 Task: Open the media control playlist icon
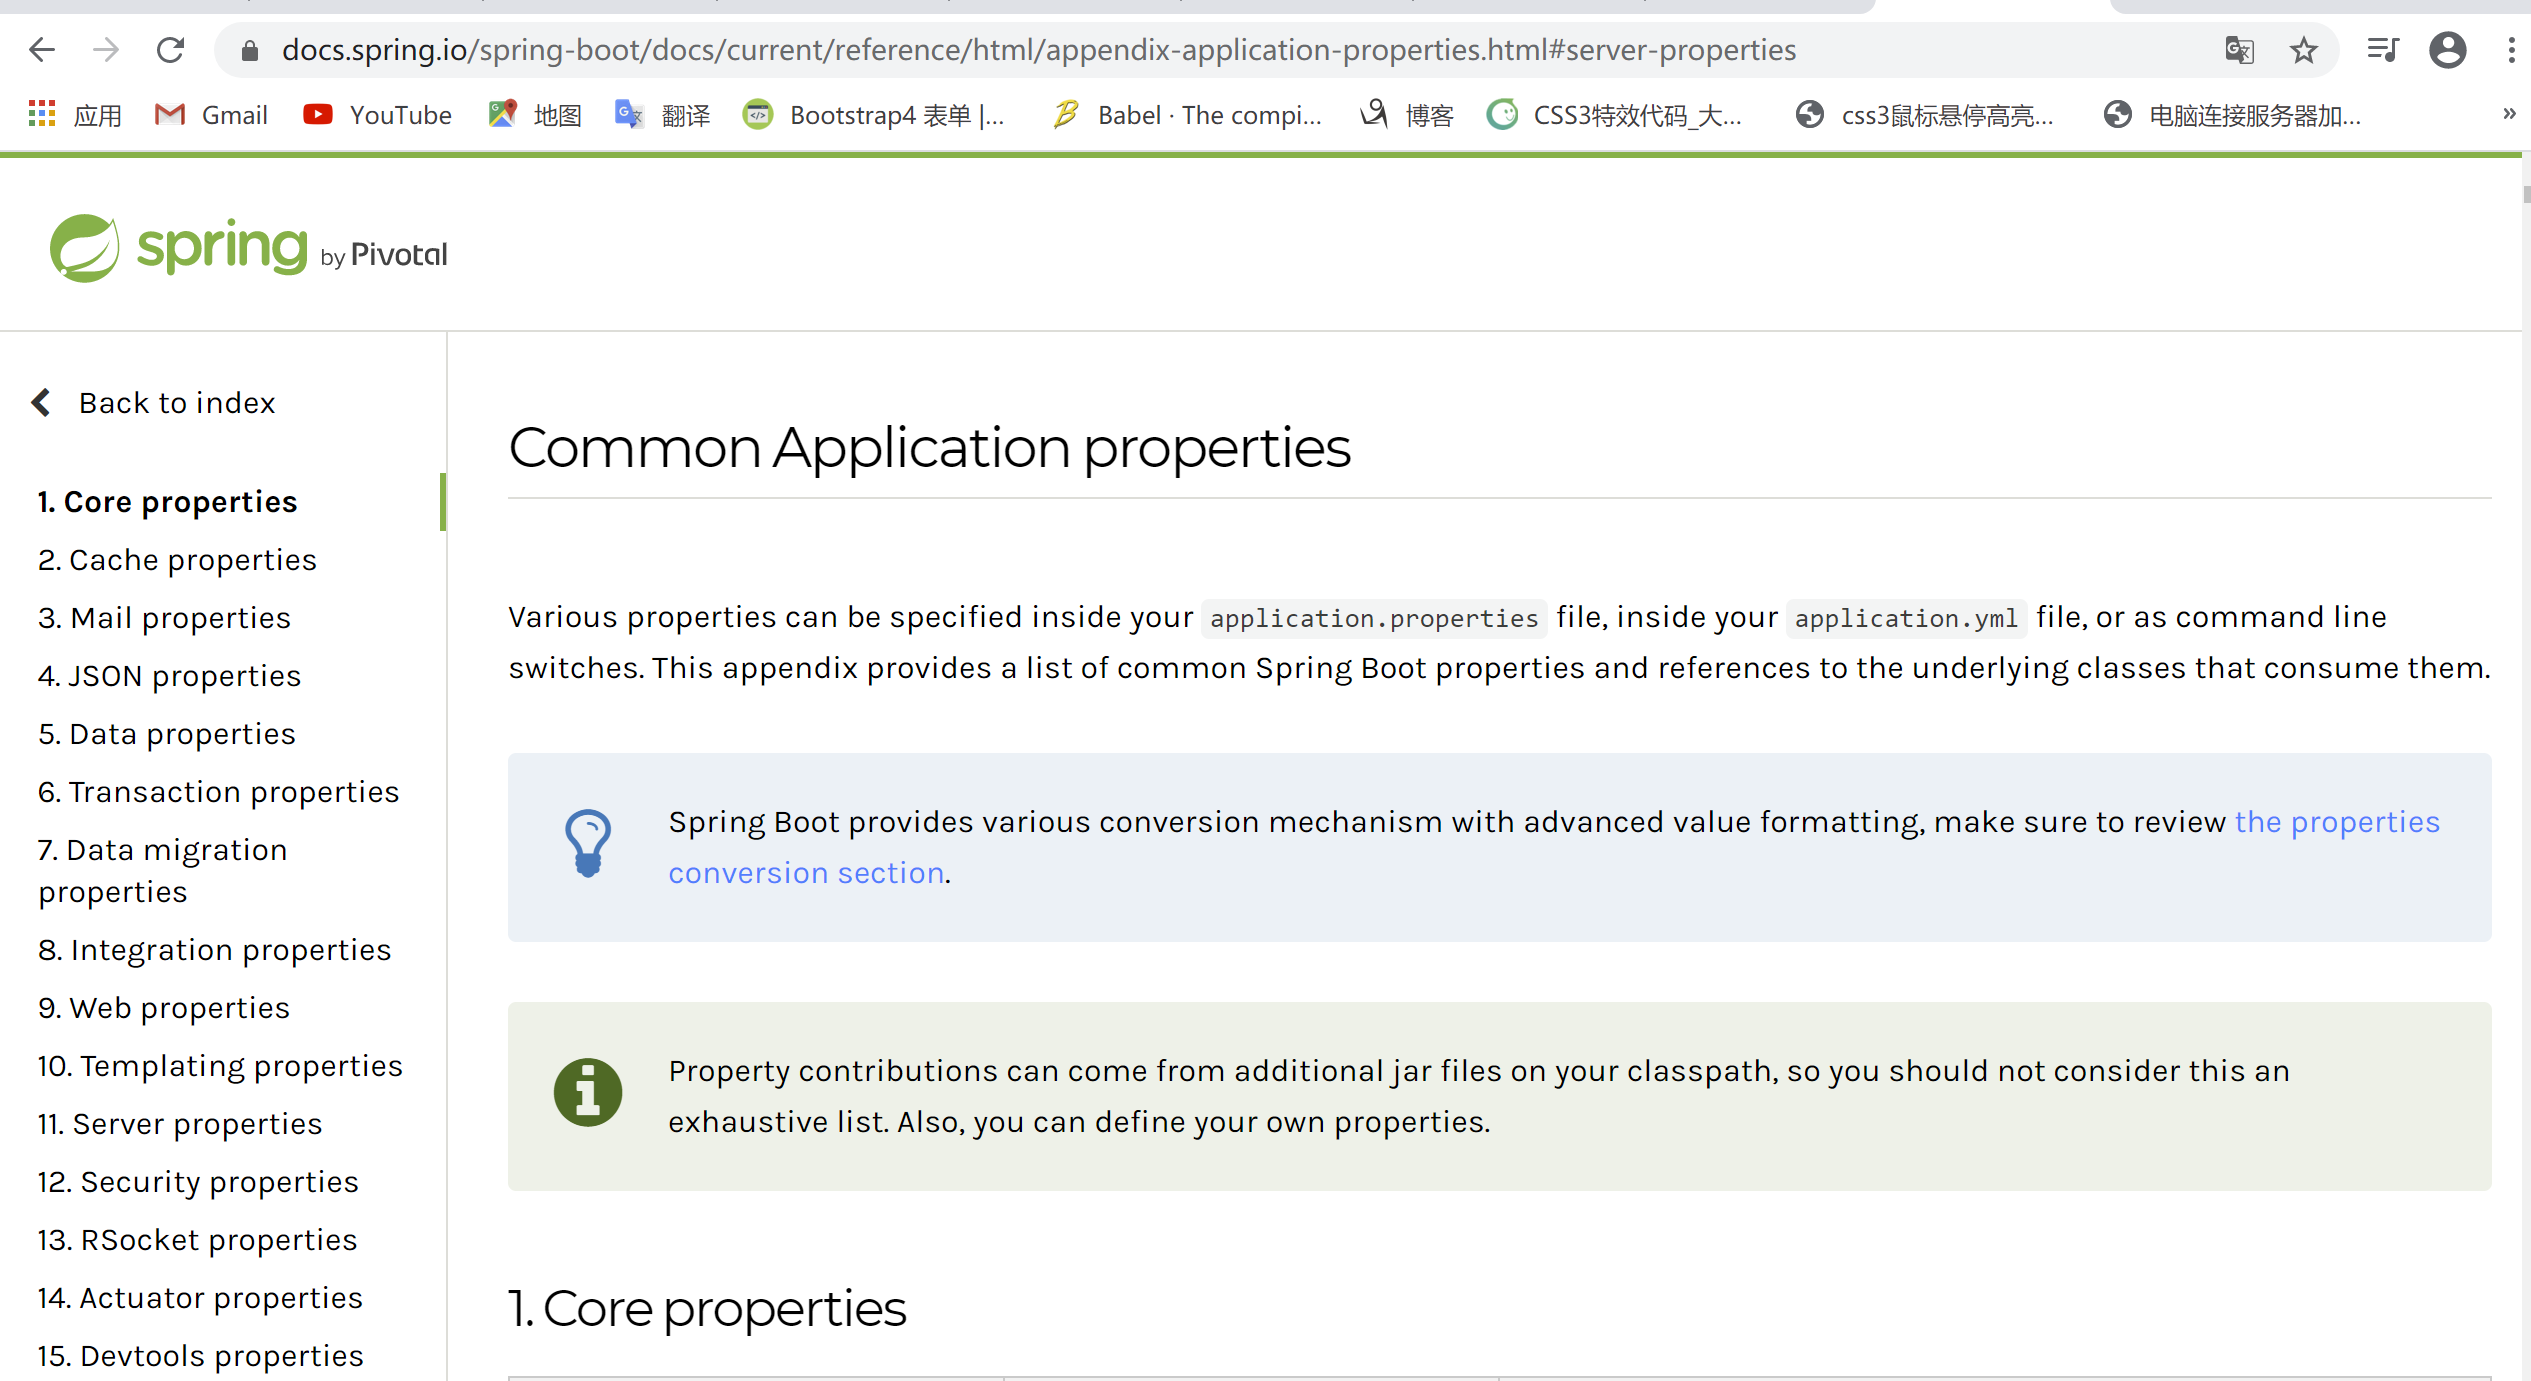[2383, 50]
